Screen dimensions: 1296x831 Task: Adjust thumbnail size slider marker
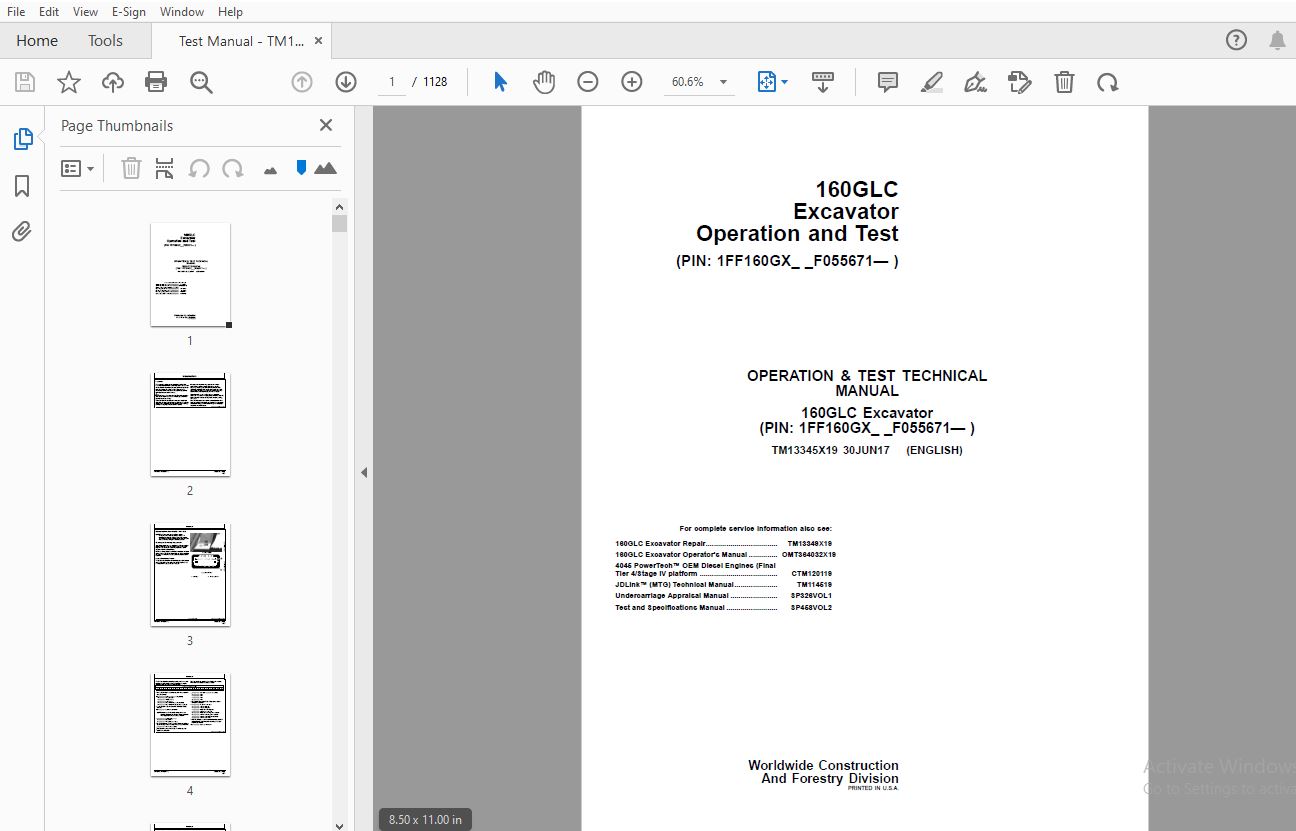click(301, 168)
